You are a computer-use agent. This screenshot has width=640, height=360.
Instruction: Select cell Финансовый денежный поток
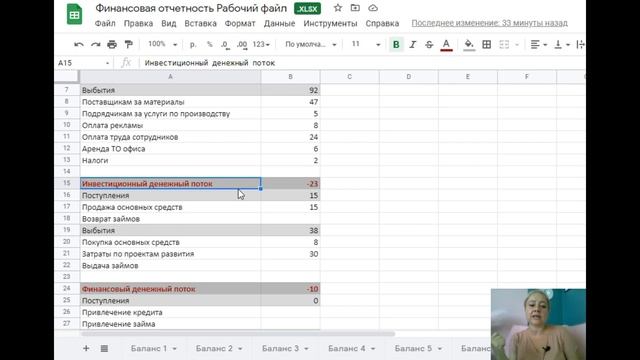click(x=170, y=289)
